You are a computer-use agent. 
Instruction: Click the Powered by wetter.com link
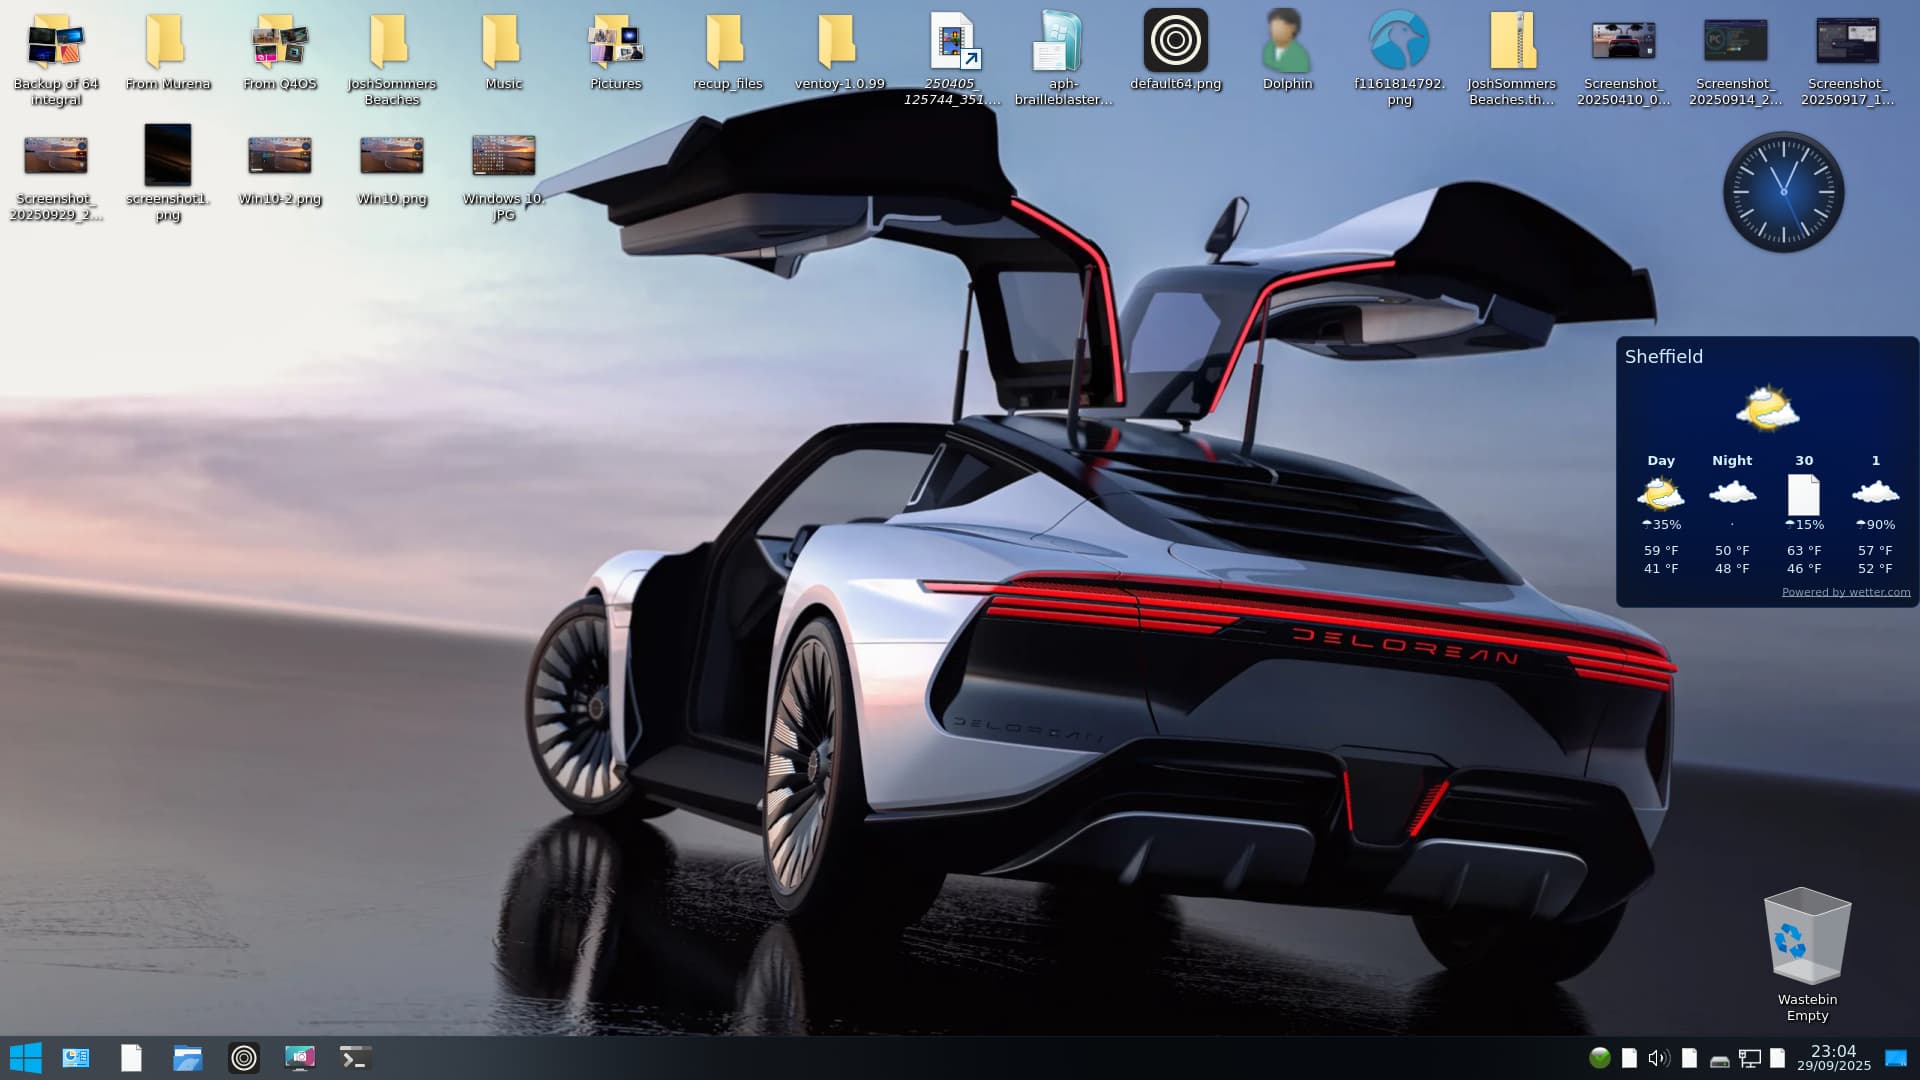tap(1845, 592)
